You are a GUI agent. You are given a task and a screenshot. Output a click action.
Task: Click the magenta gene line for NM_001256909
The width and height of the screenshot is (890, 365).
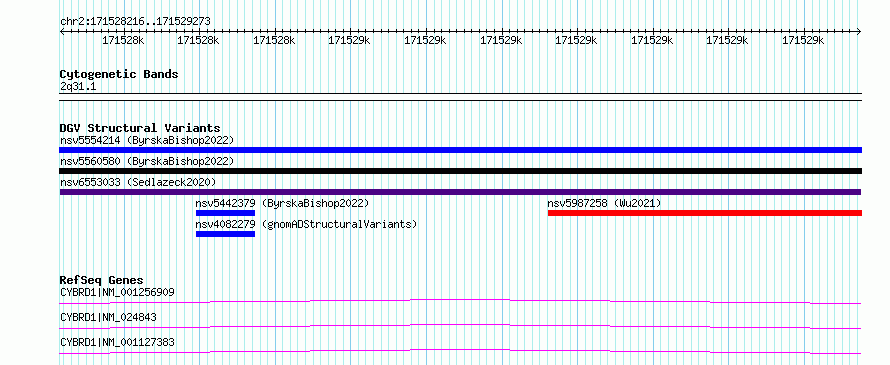(x=460, y=301)
